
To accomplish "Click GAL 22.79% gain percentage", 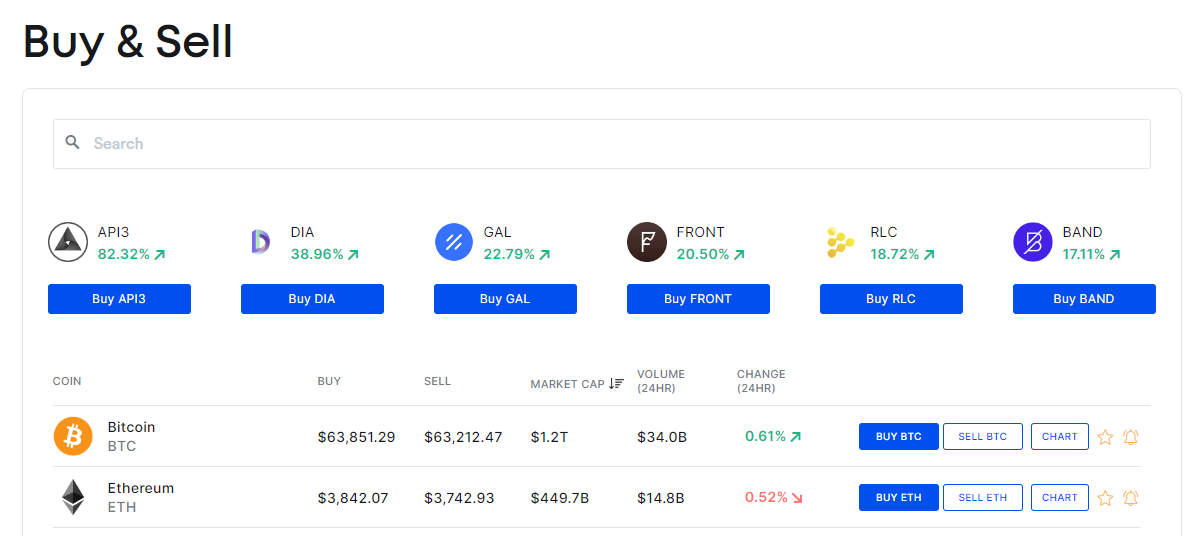I will (510, 254).
